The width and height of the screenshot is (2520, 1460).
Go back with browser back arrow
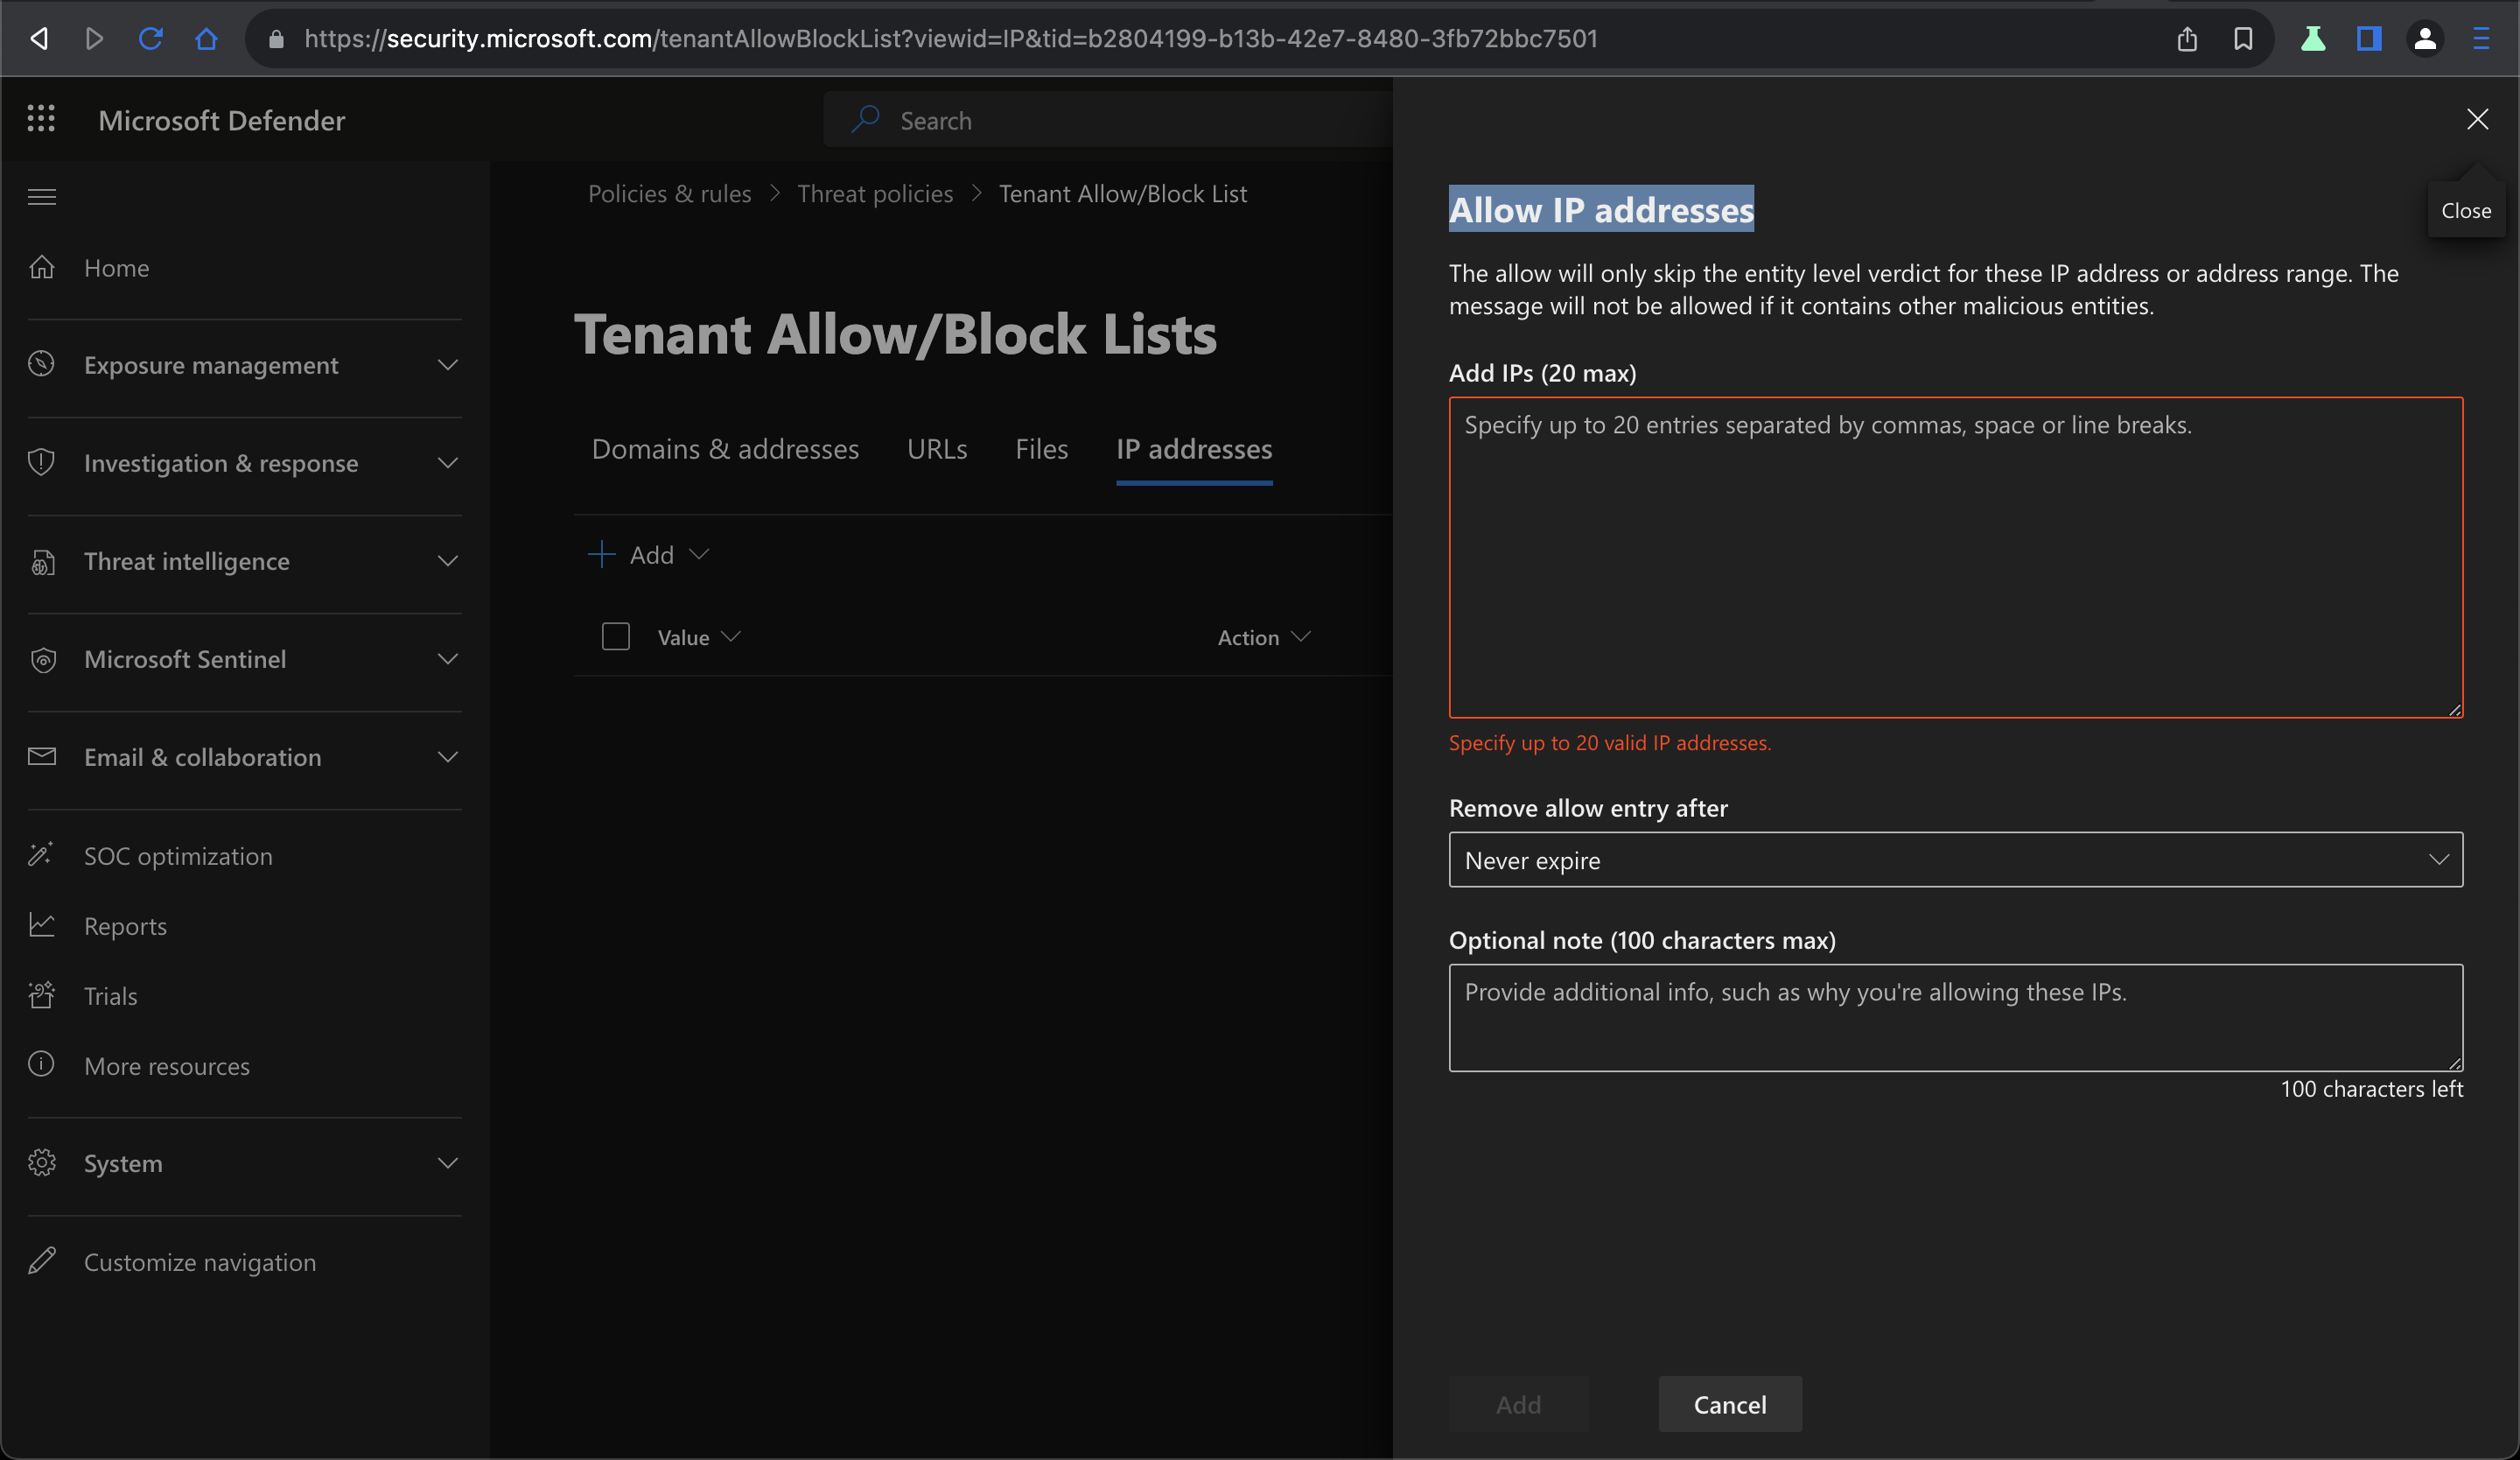[39, 38]
